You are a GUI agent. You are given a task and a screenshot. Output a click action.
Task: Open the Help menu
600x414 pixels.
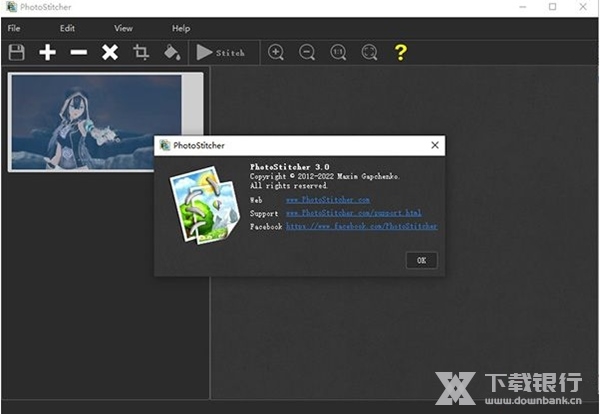click(181, 28)
